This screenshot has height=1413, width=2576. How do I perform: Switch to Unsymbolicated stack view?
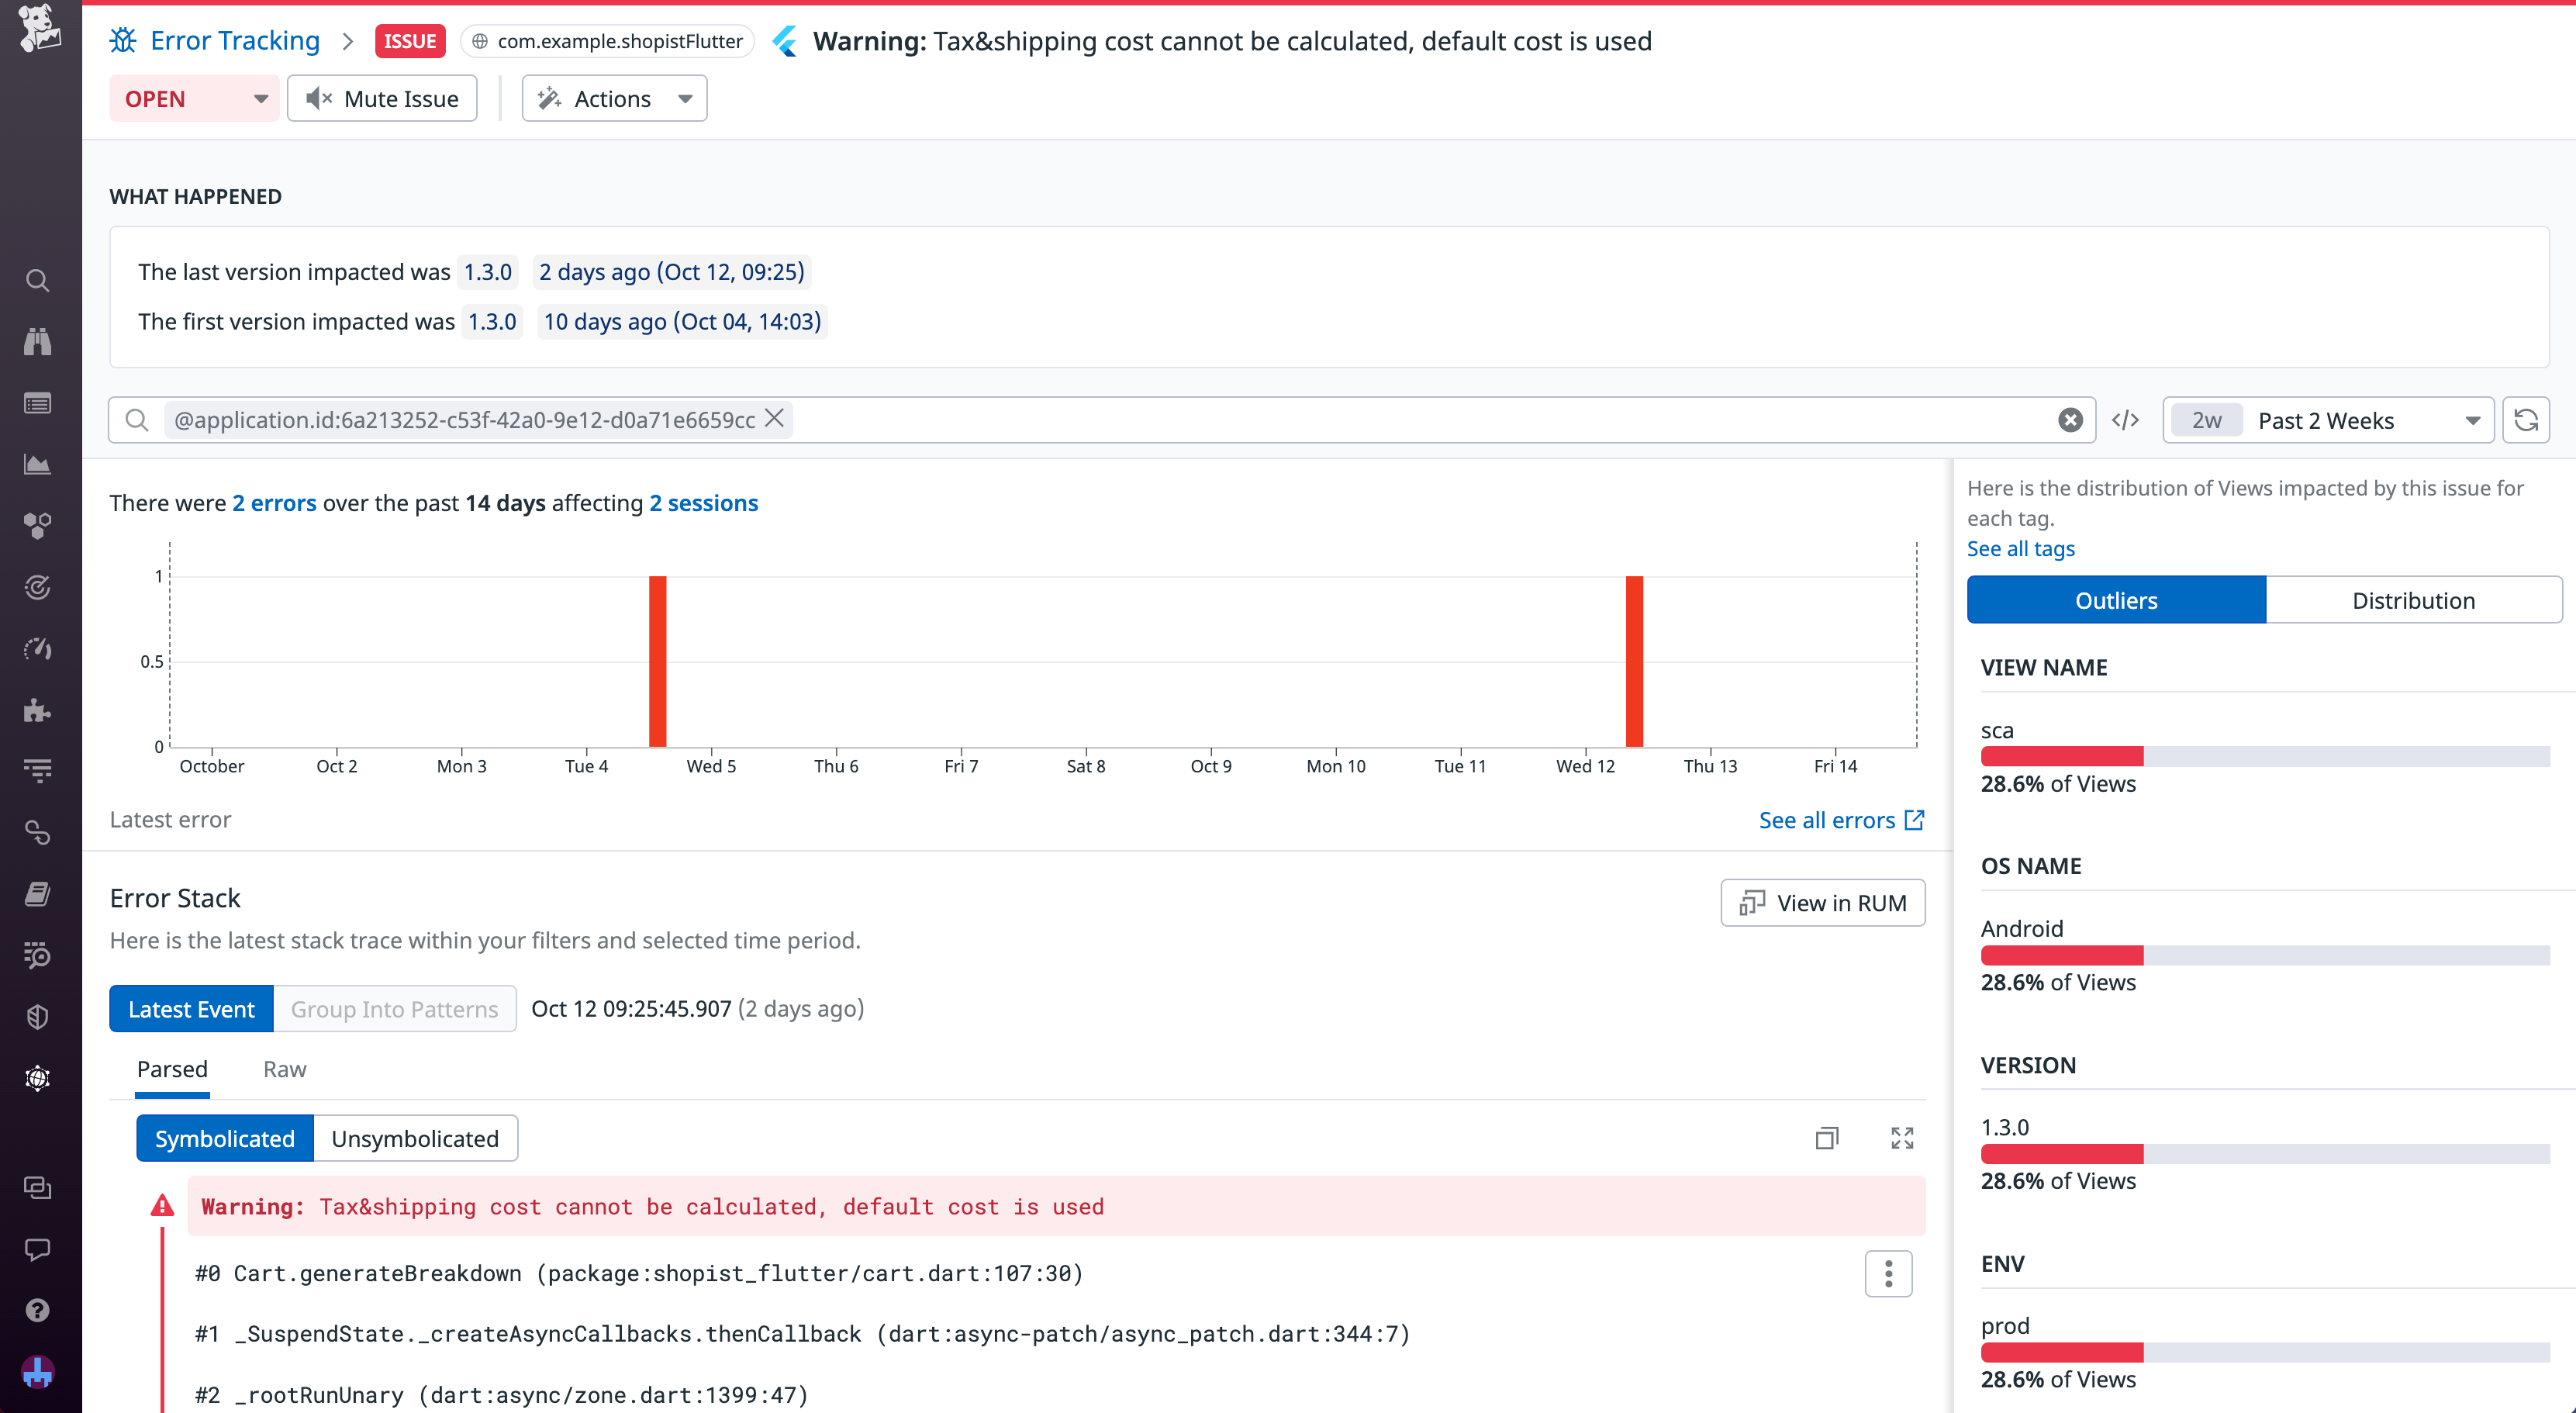pos(415,1139)
